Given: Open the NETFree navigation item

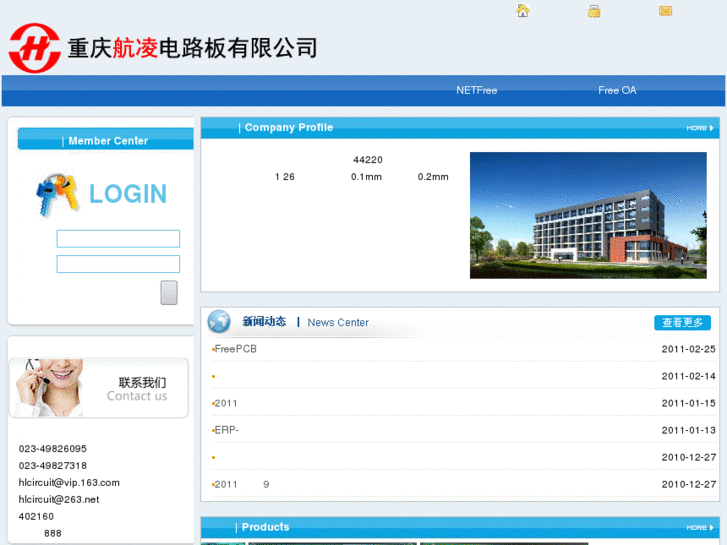Looking at the screenshot, I should tap(476, 91).
